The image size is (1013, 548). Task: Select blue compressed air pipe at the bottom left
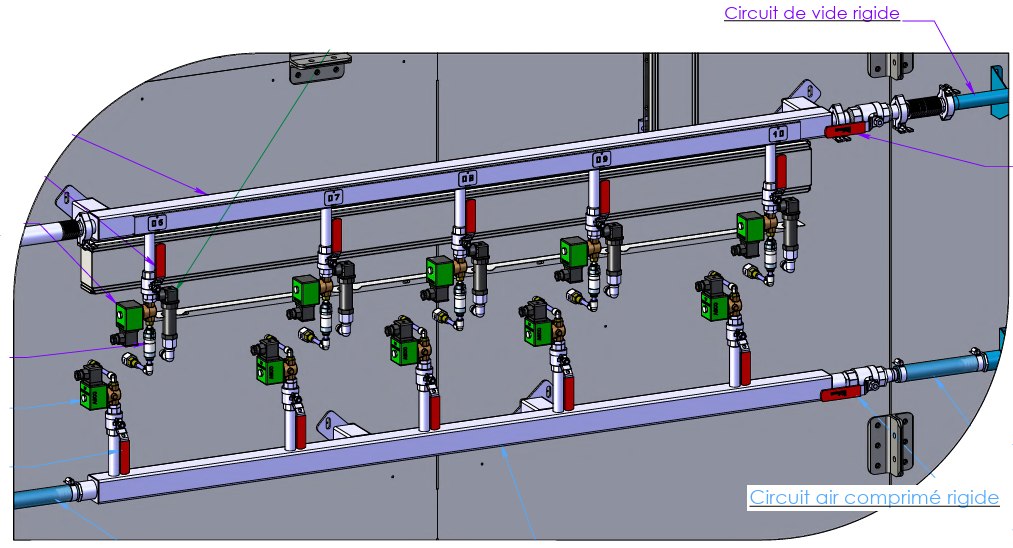(39, 496)
